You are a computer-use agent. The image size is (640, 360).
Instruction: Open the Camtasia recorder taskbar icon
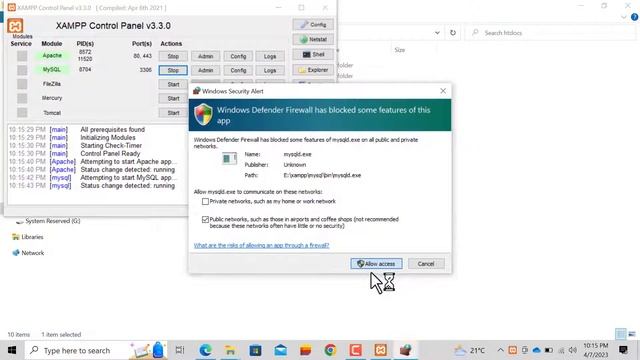pyautogui.click(x=355, y=350)
